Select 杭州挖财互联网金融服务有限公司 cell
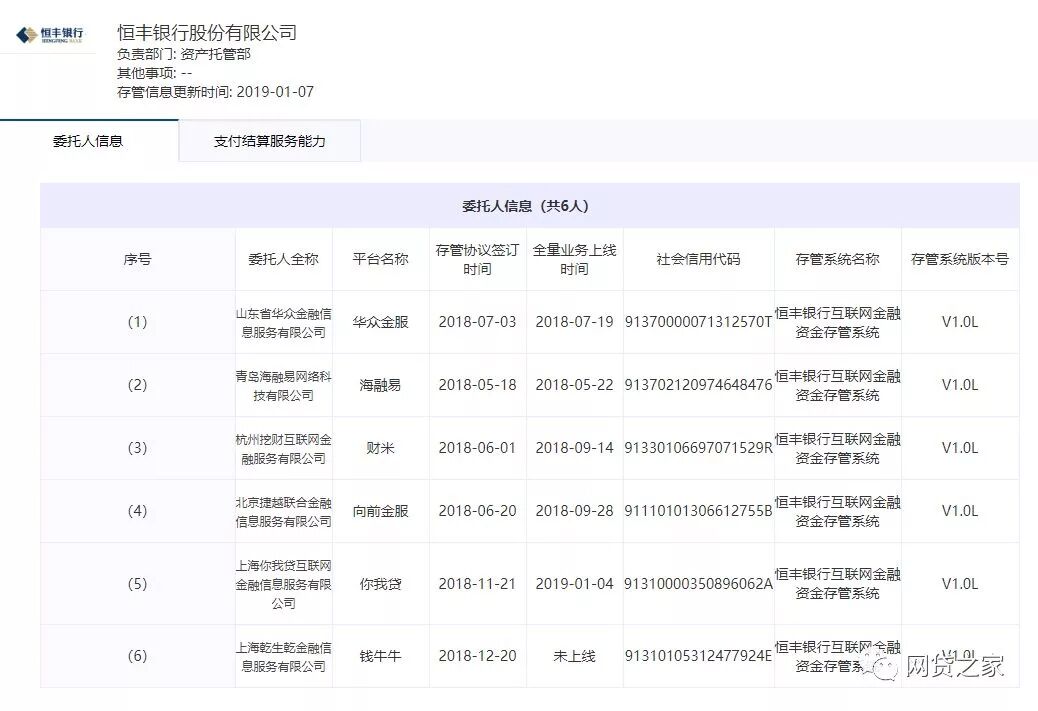Image resolution: width=1038 pixels, height=711 pixels. (283, 448)
